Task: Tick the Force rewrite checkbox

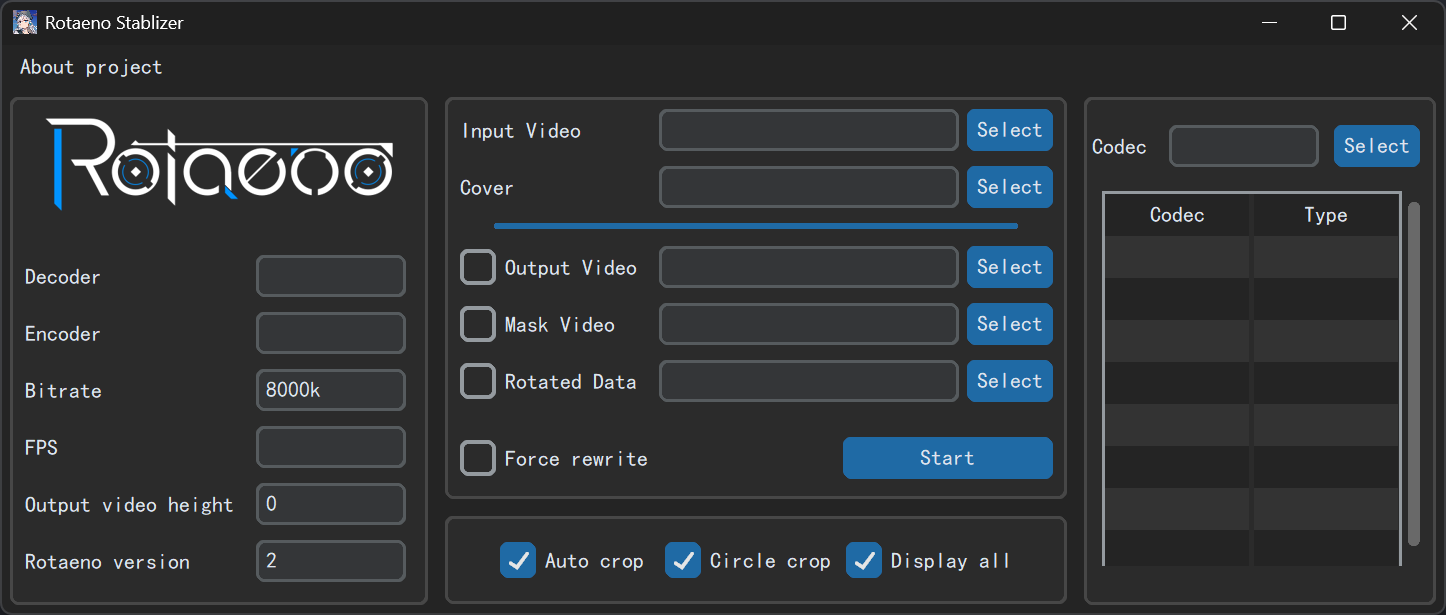Action: tap(478, 458)
